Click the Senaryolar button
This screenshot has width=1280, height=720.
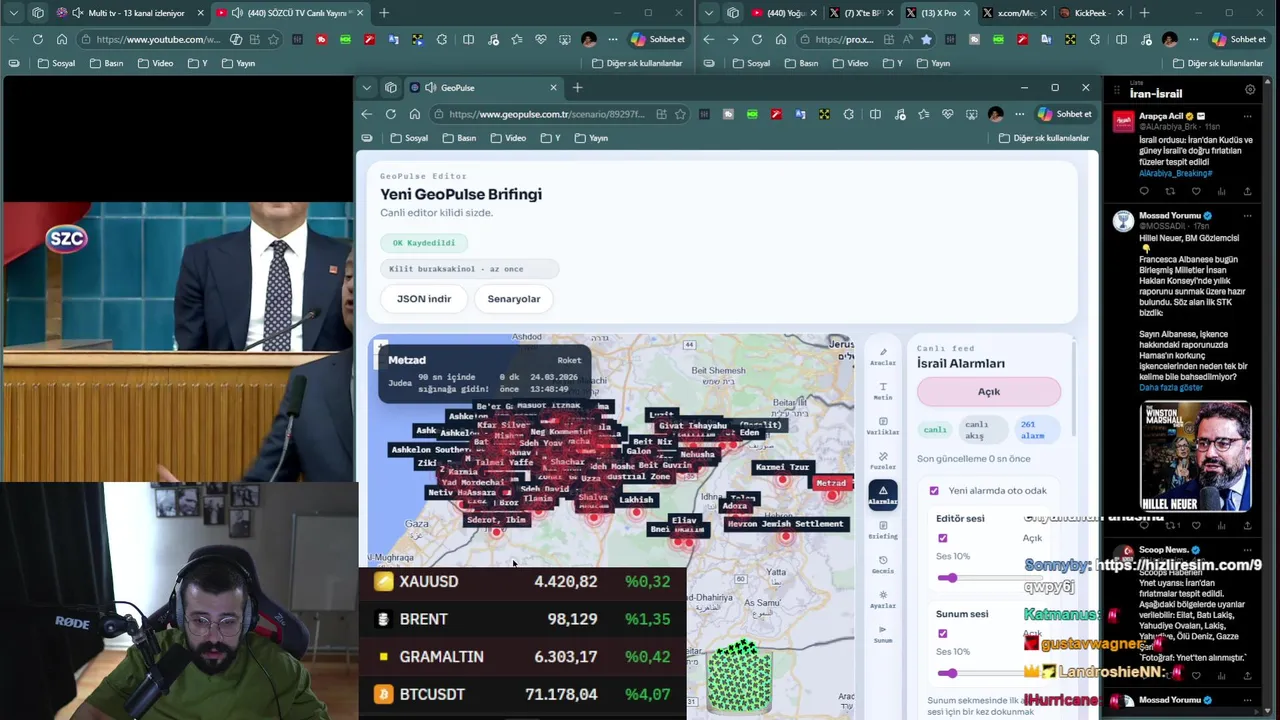pos(514,299)
